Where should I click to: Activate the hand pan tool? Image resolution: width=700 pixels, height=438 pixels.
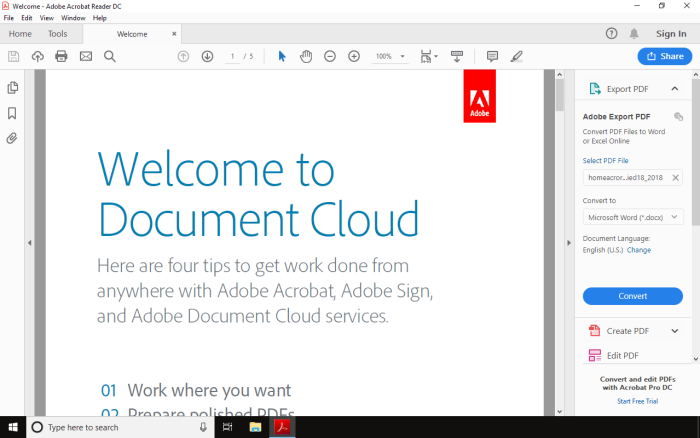[306, 56]
